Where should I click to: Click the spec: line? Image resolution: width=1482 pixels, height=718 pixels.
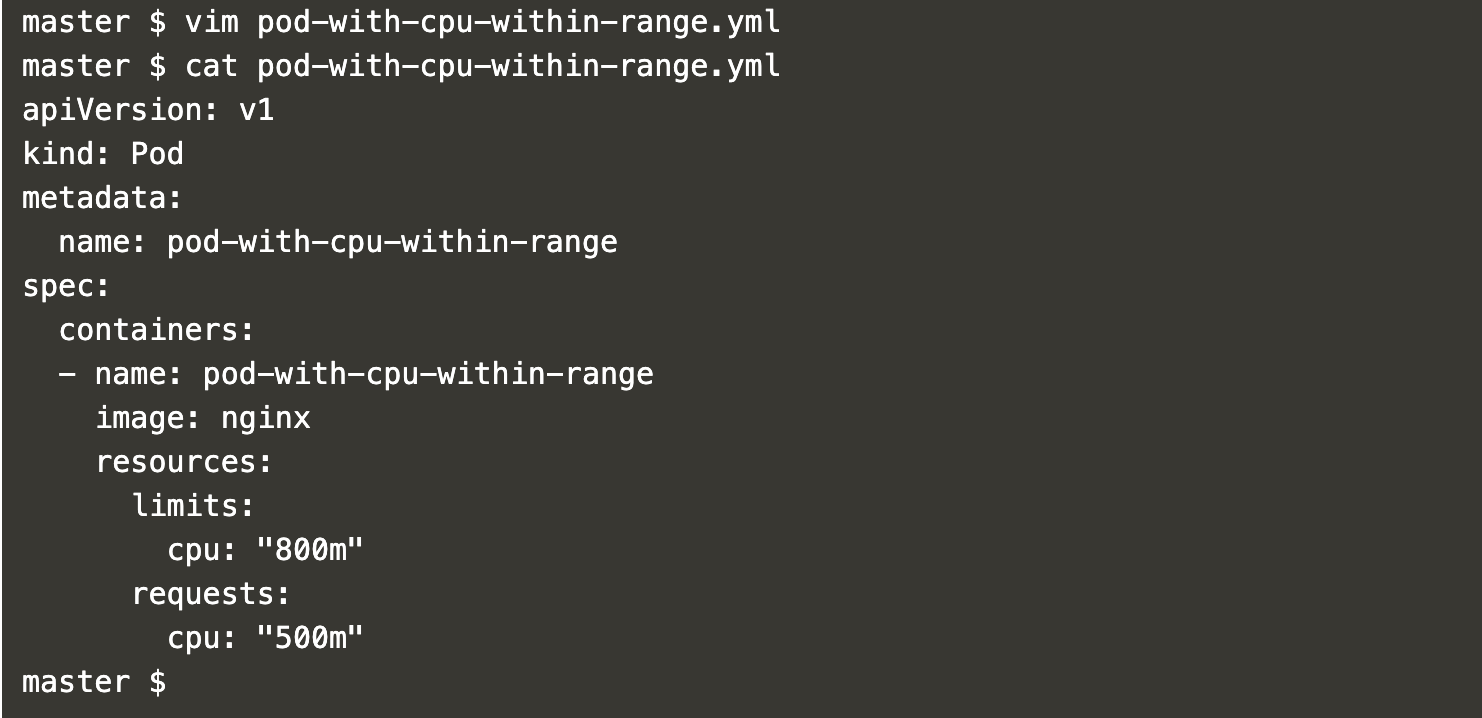(x=66, y=286)
